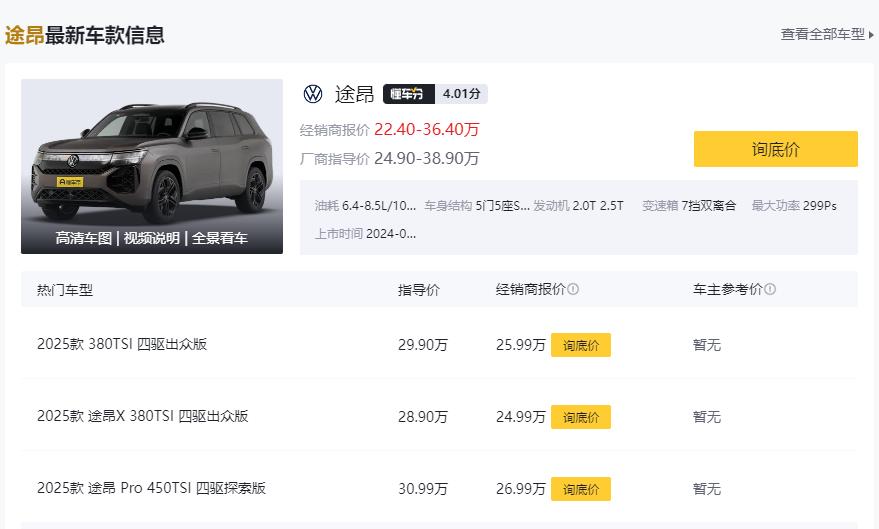The width and height of the screenshot is (879, 529).
Task: Click the 途昂 model name title
Action: point(354,94)
